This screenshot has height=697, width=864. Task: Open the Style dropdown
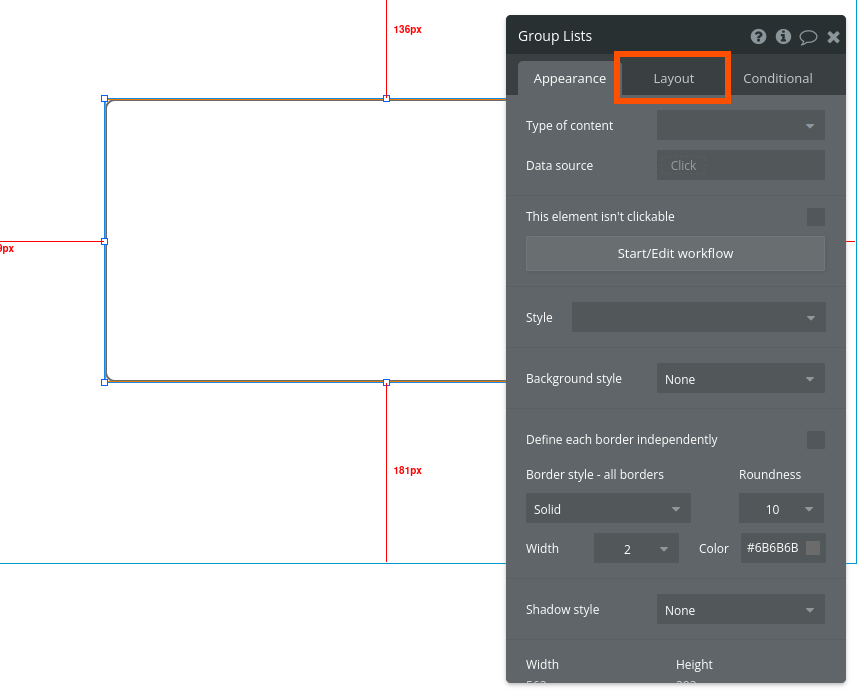pos(698,317)
